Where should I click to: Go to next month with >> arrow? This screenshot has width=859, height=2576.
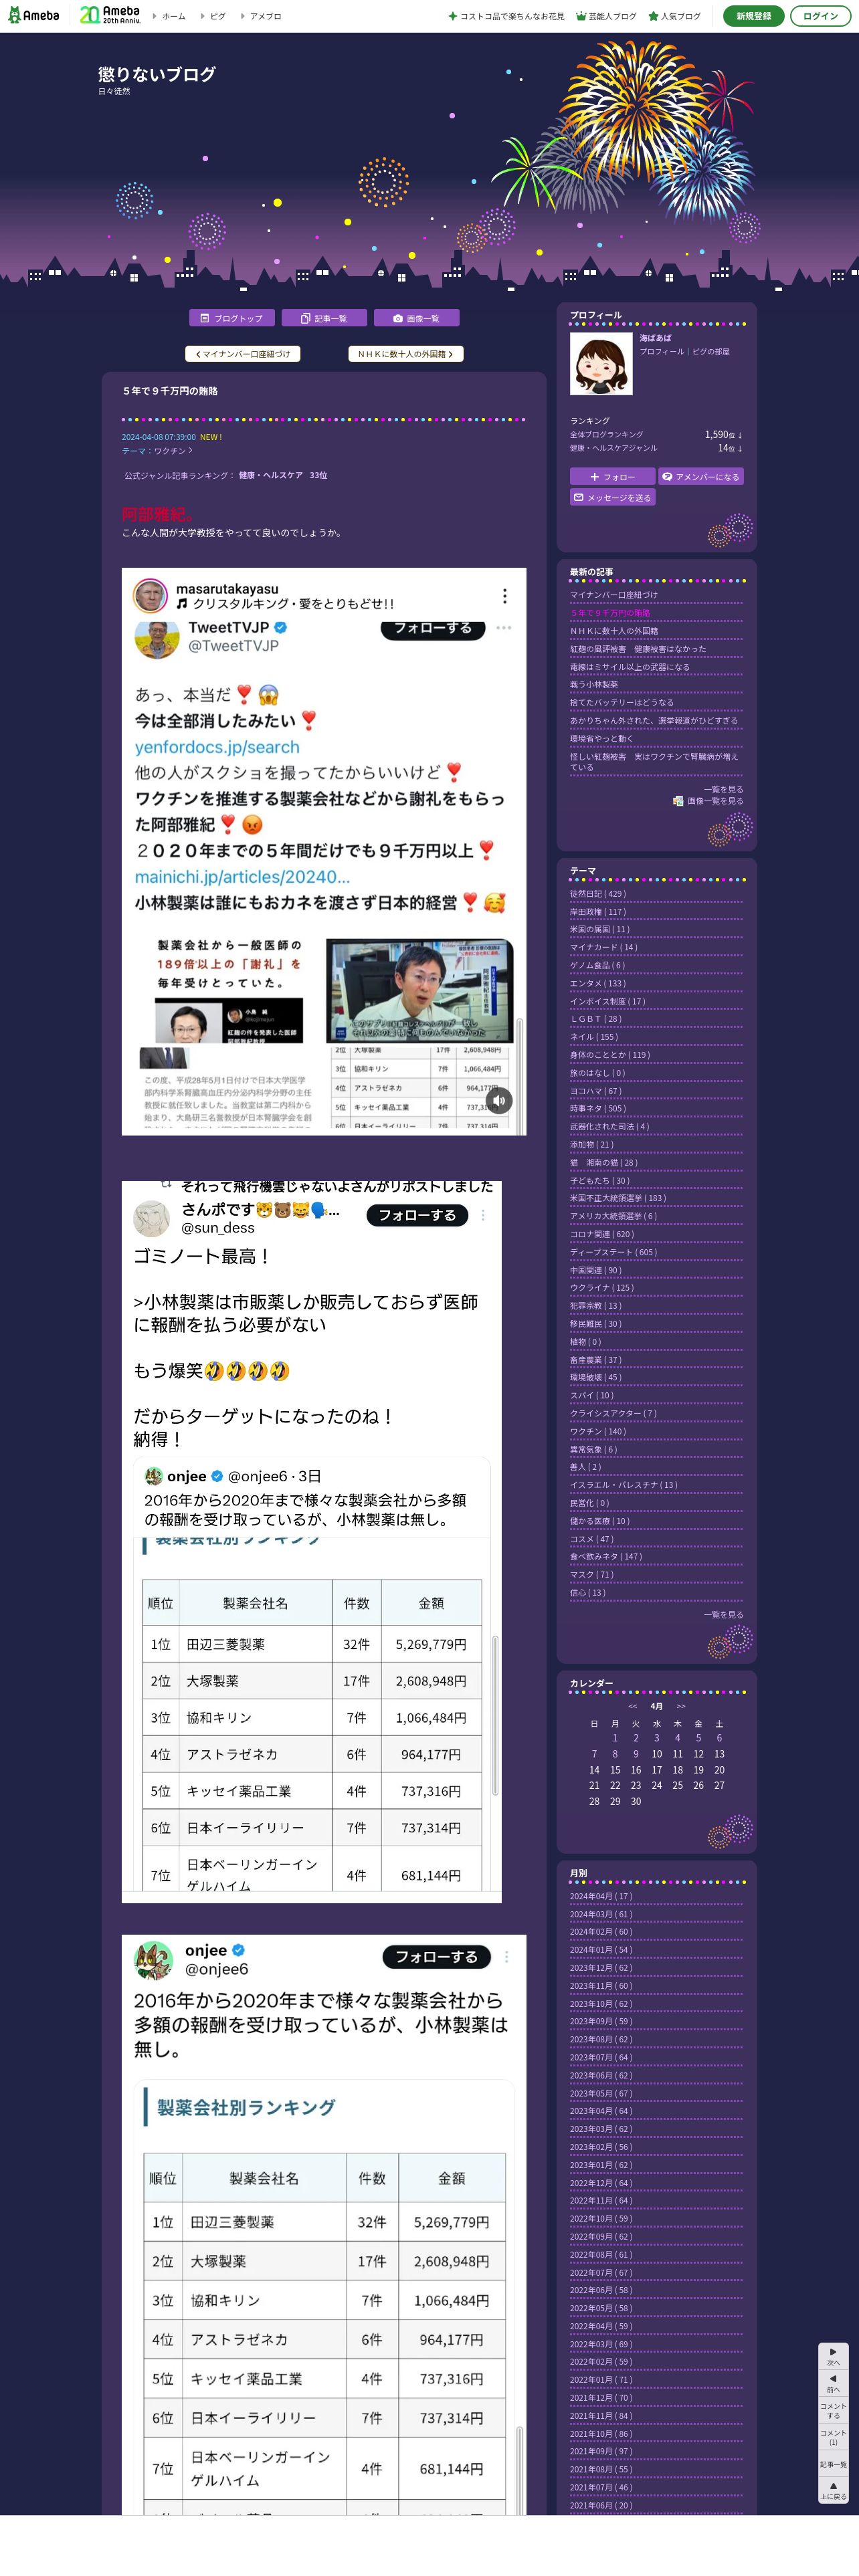[x=681, y=1706]
